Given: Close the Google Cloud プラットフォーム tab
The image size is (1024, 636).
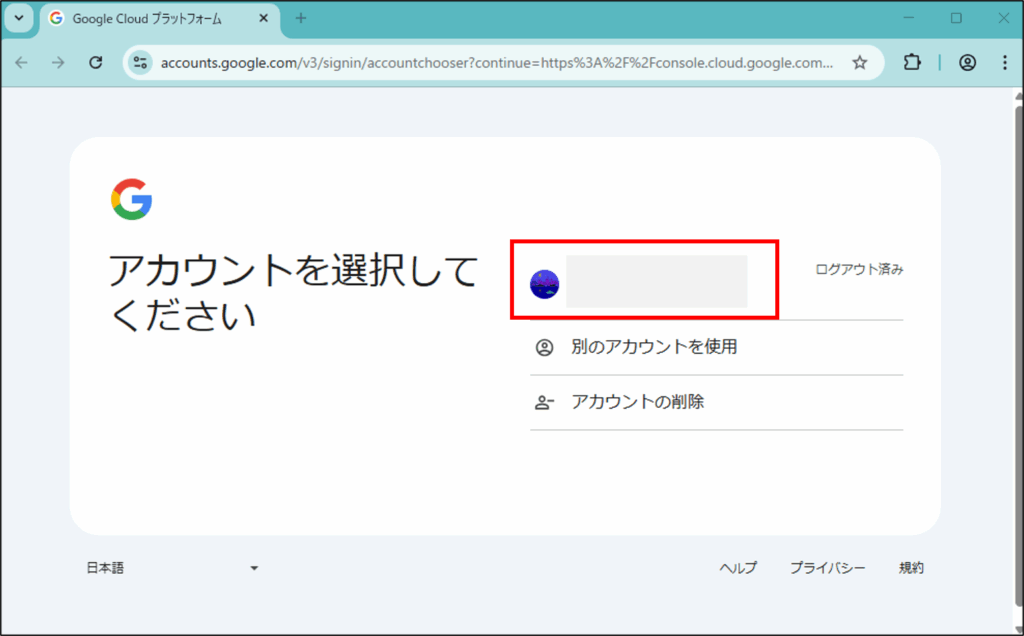Looking at the screenshot, I should (x=263, y=18).
